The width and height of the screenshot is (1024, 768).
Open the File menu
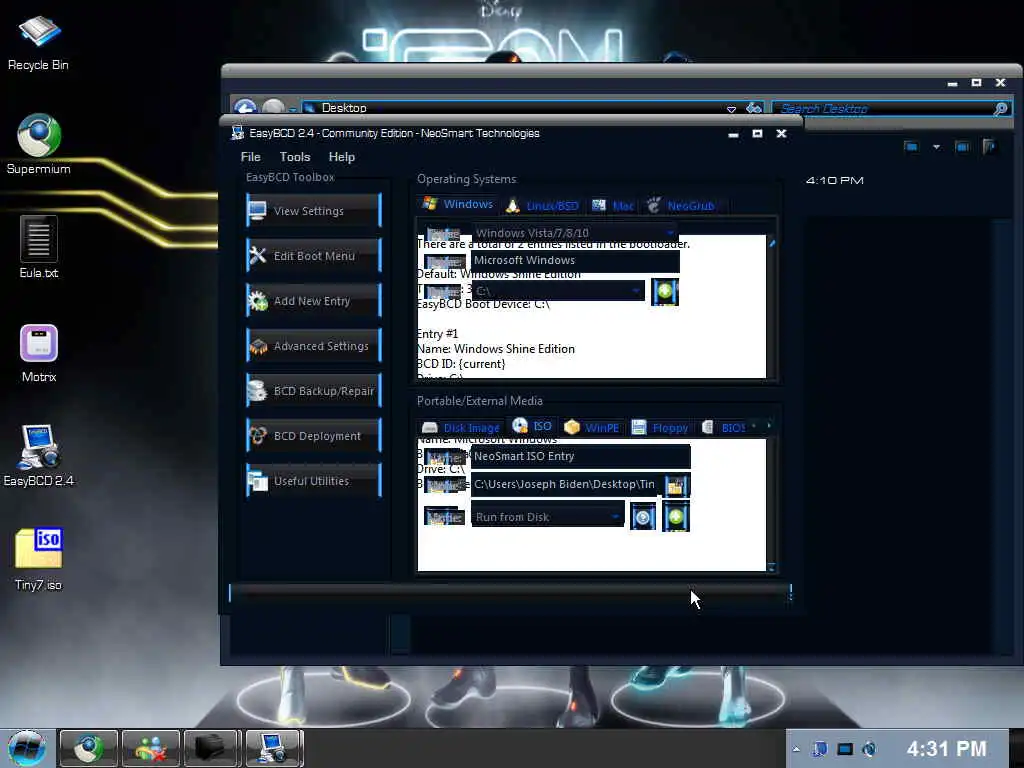(x=250, y=157)
